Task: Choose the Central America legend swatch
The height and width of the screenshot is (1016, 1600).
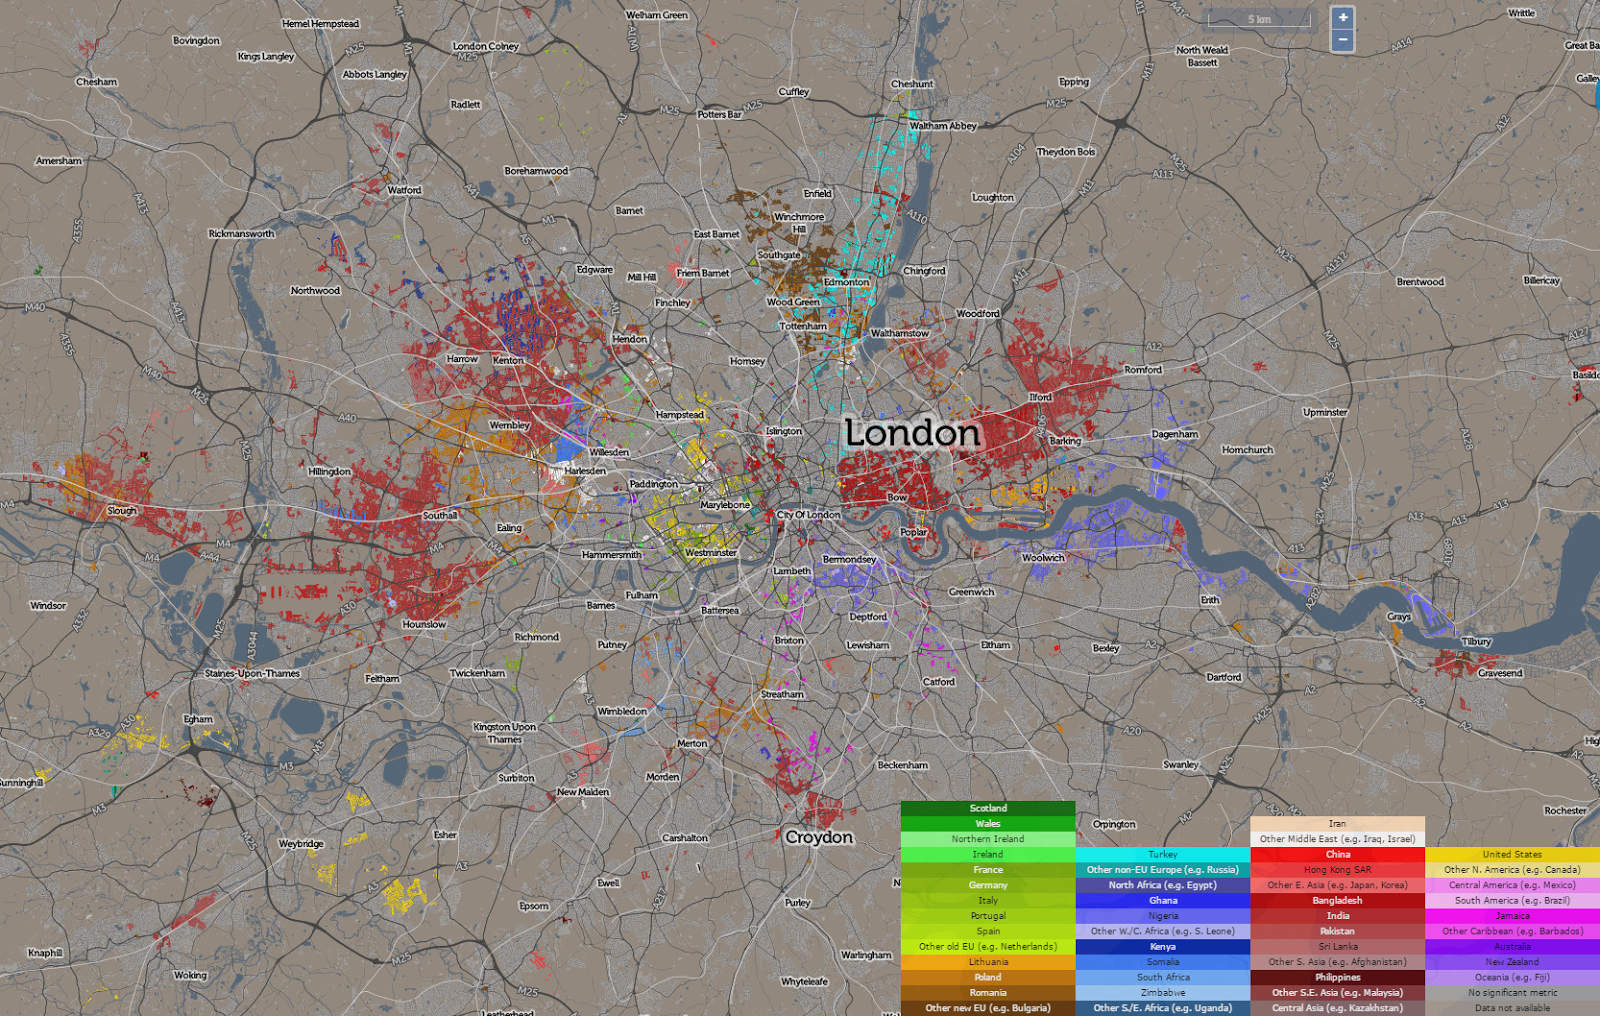Action: click(x=1513, y=885)
